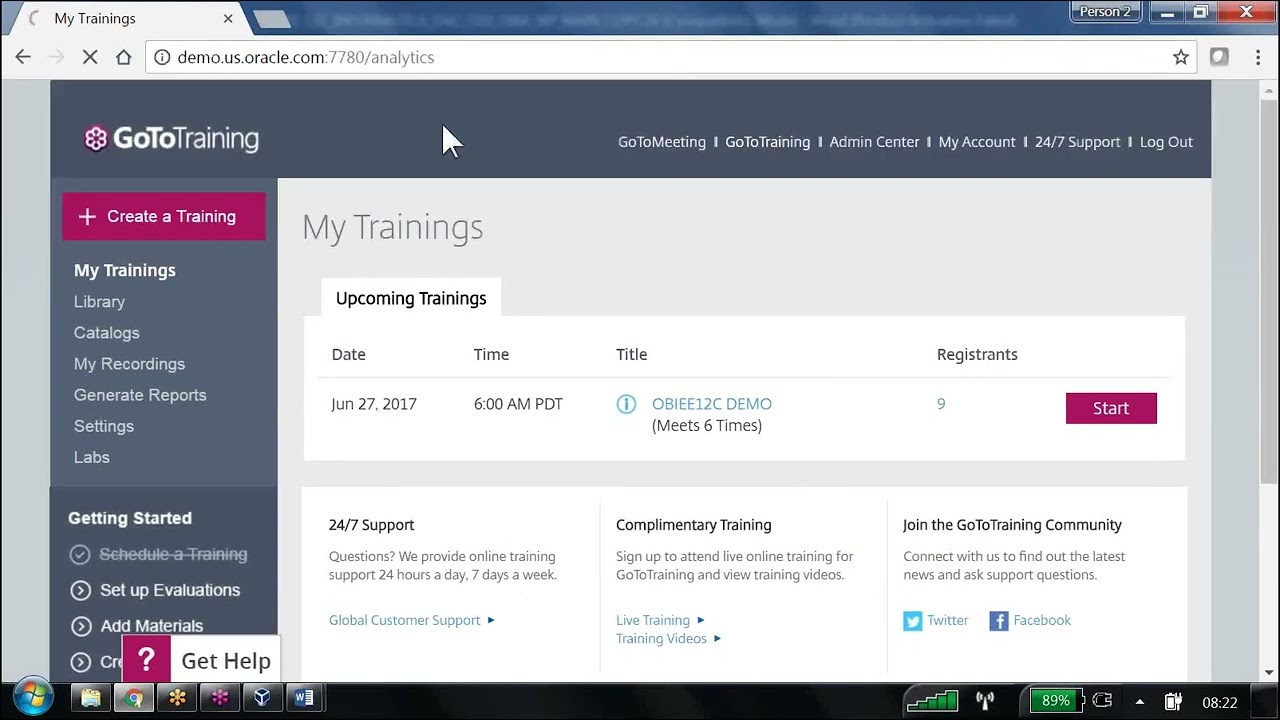The width and height of the screenshot is (1280, 720).
Task: Click the Get Help question mark icon
Action: coord(146,660)
